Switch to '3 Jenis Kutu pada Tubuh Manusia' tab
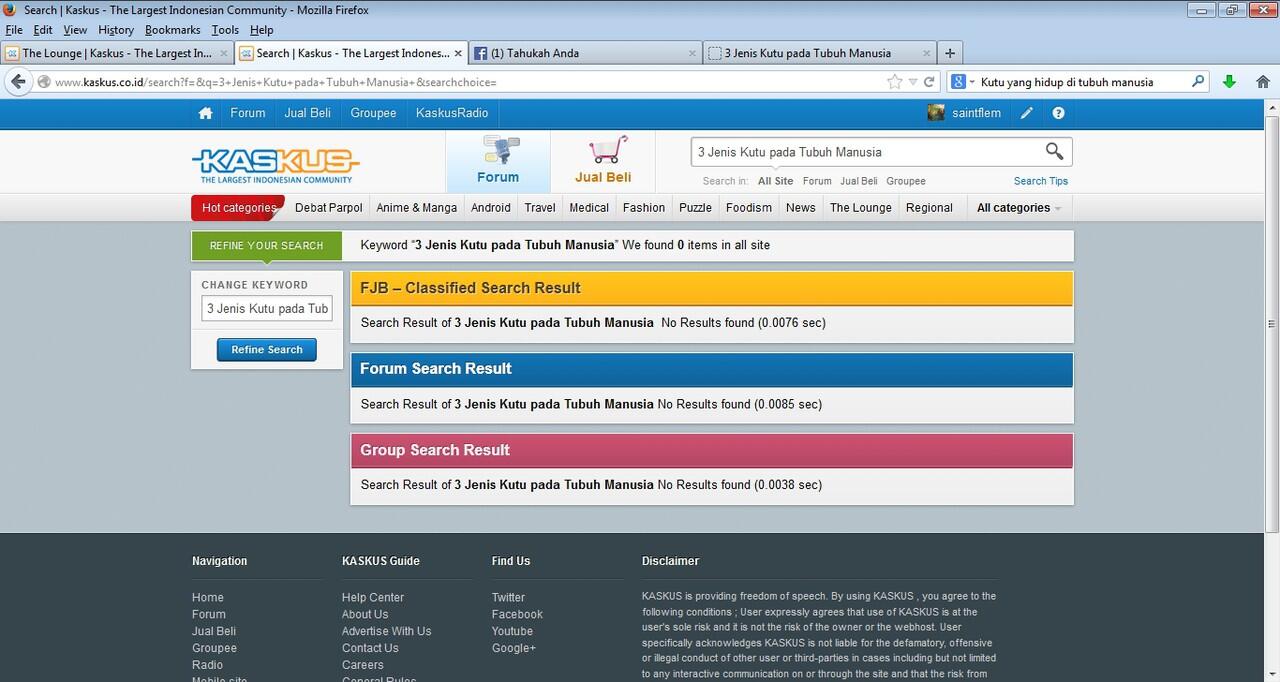 (819, 53)
